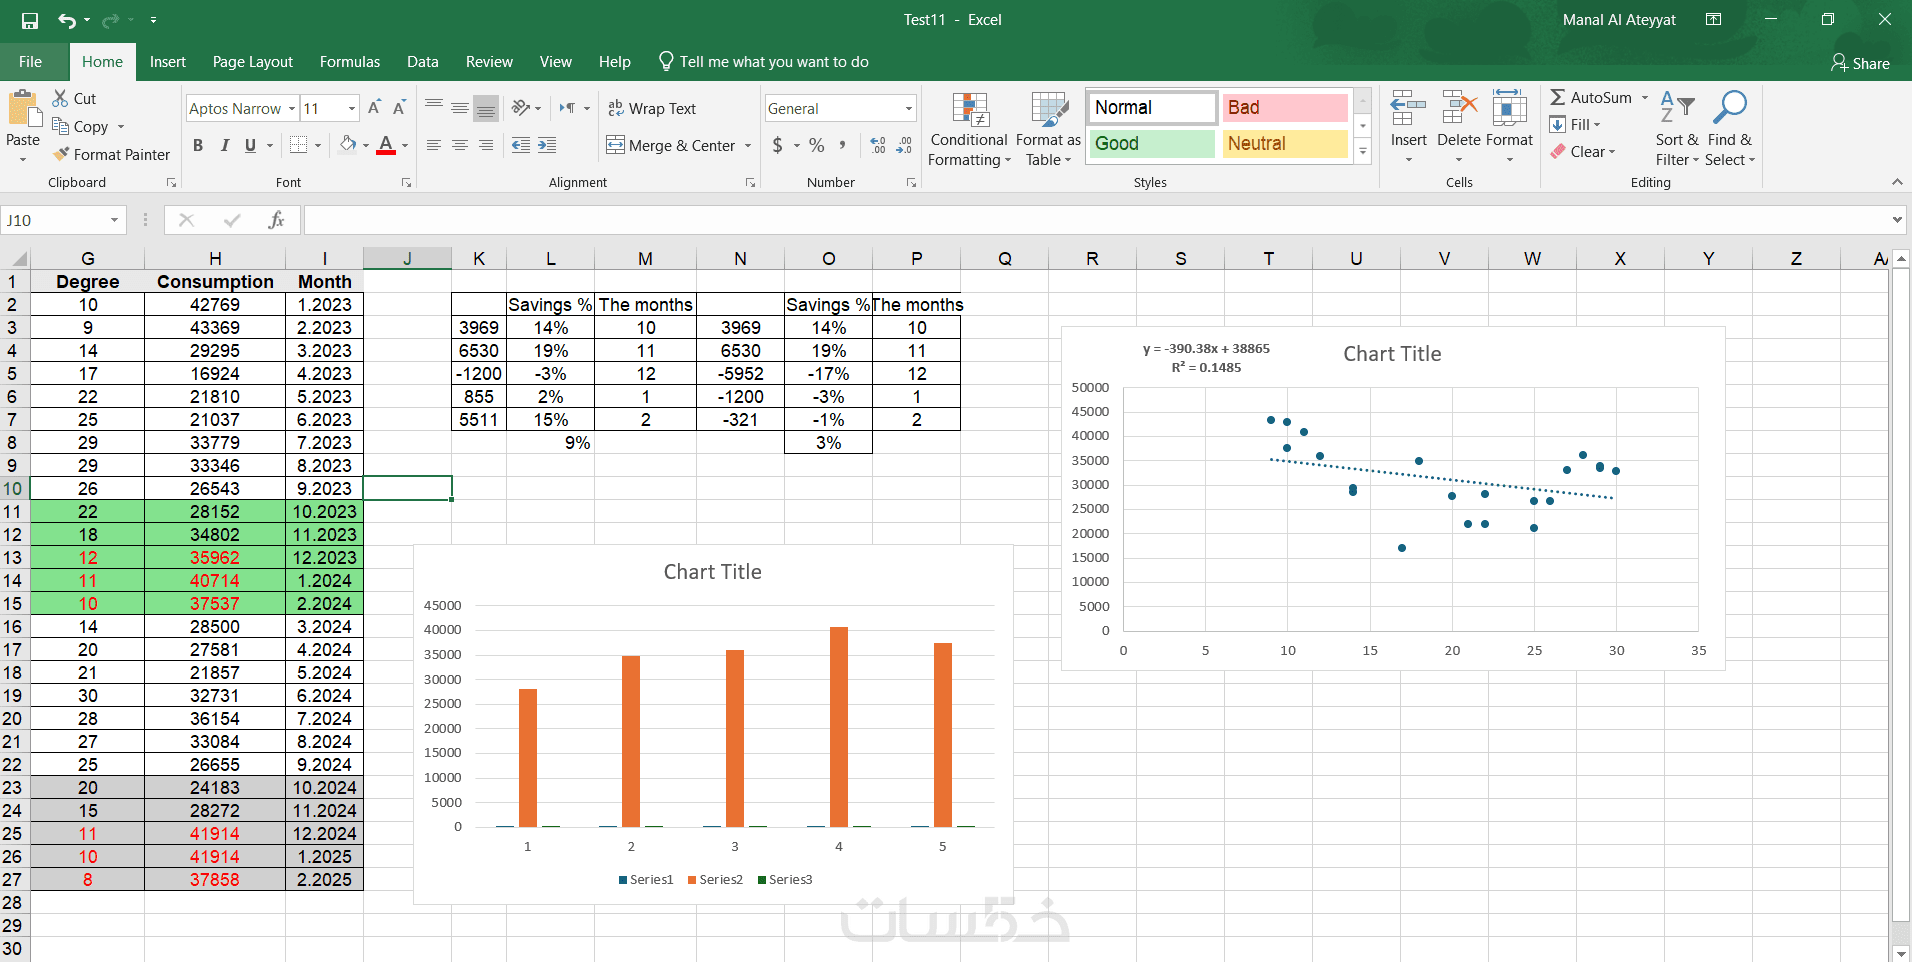The width and height of the screenshot is (1912, 962).
Task: Expand the font name dropdown
Action: (x=292, y=108)
